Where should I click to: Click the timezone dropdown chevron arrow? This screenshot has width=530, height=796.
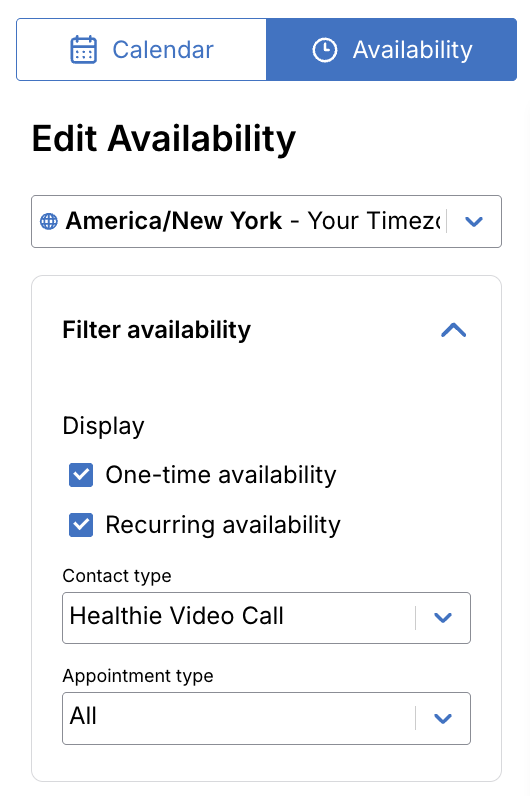coord(474,221)
